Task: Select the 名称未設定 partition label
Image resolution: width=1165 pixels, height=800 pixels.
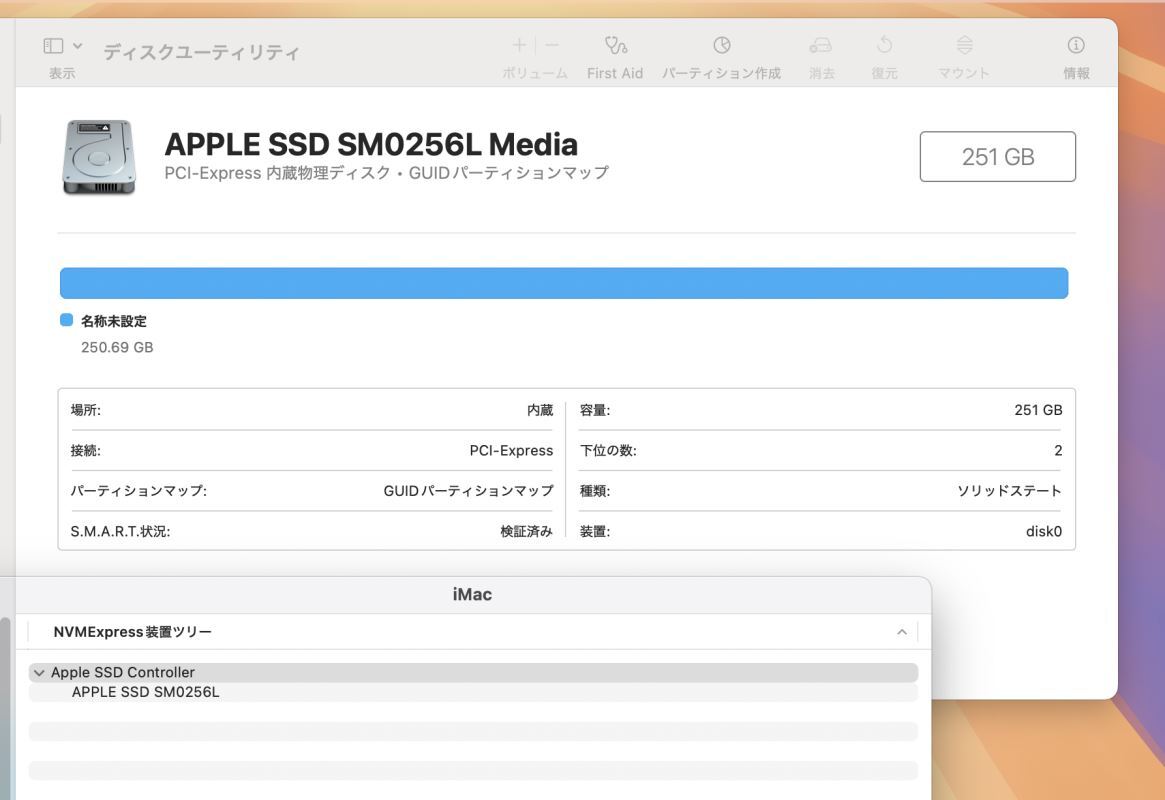Action: 114,321
